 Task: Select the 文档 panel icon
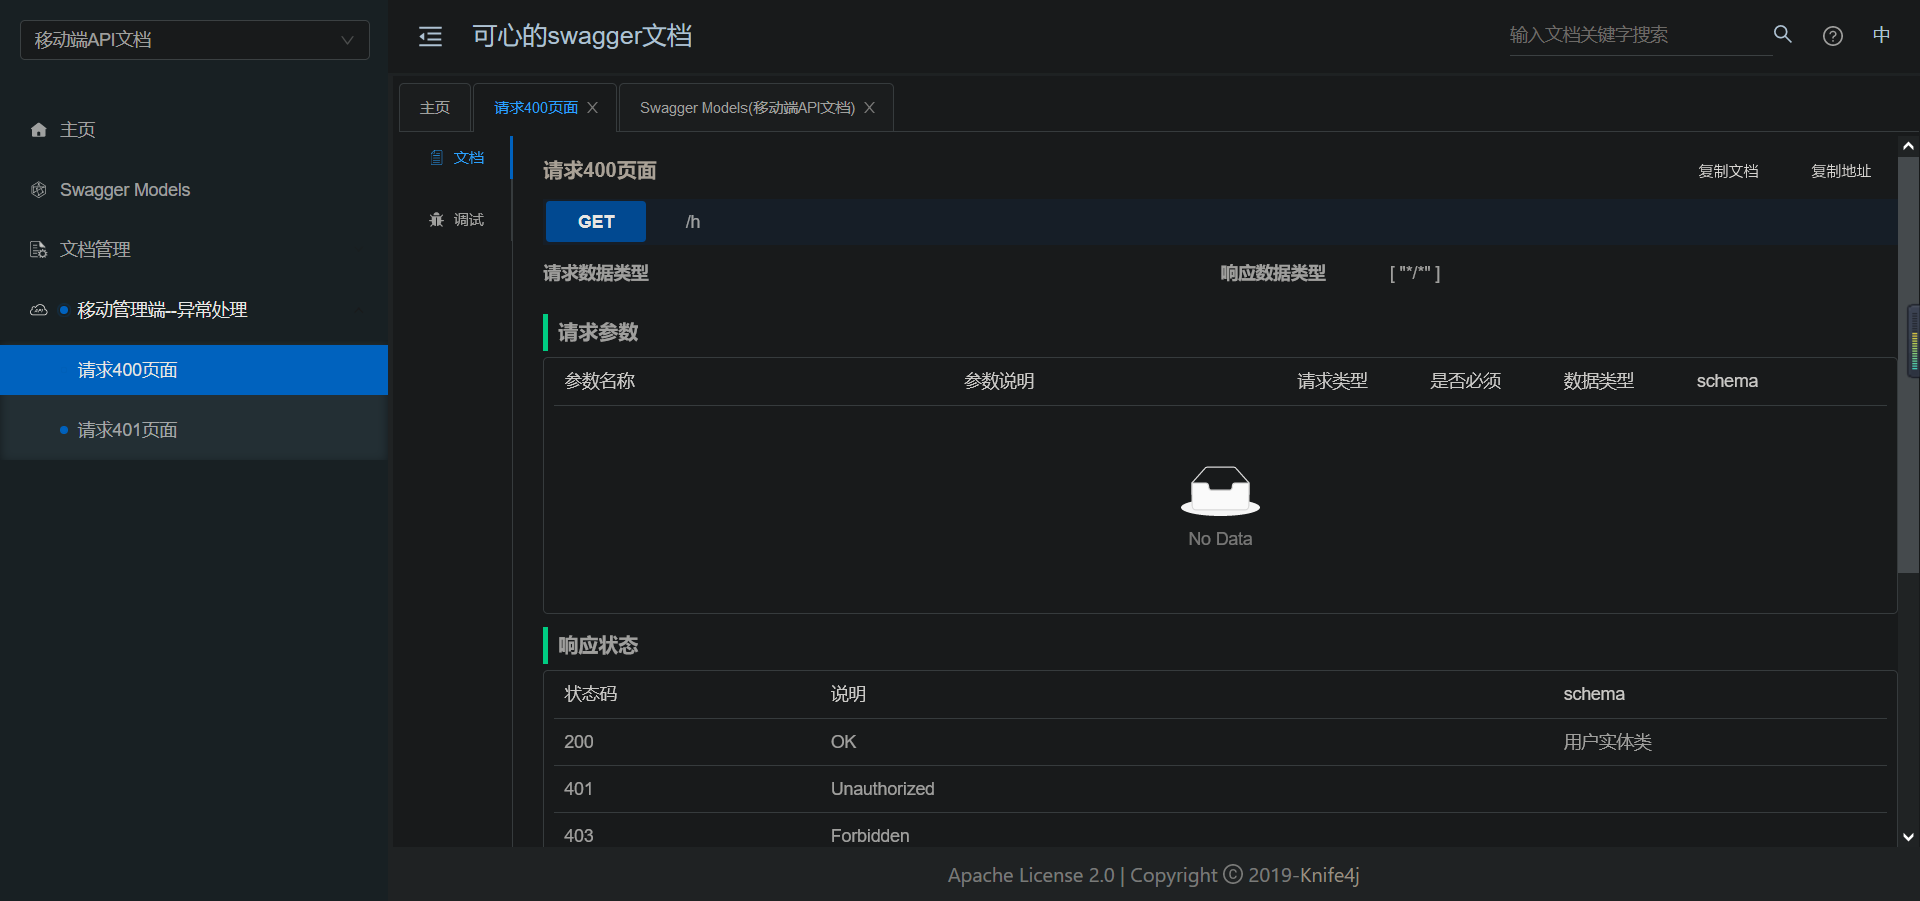pyautogui.click(x=436, y=157)
